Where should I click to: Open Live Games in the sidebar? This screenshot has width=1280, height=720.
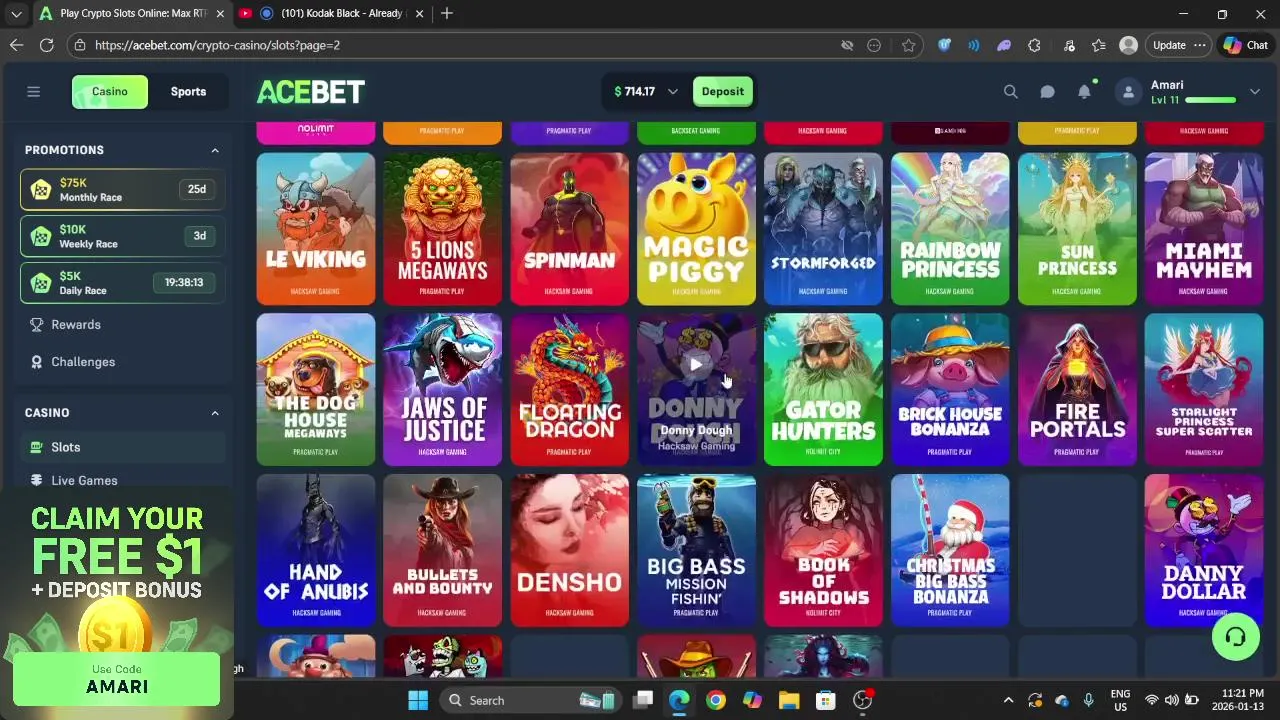[x=122, y=480]
